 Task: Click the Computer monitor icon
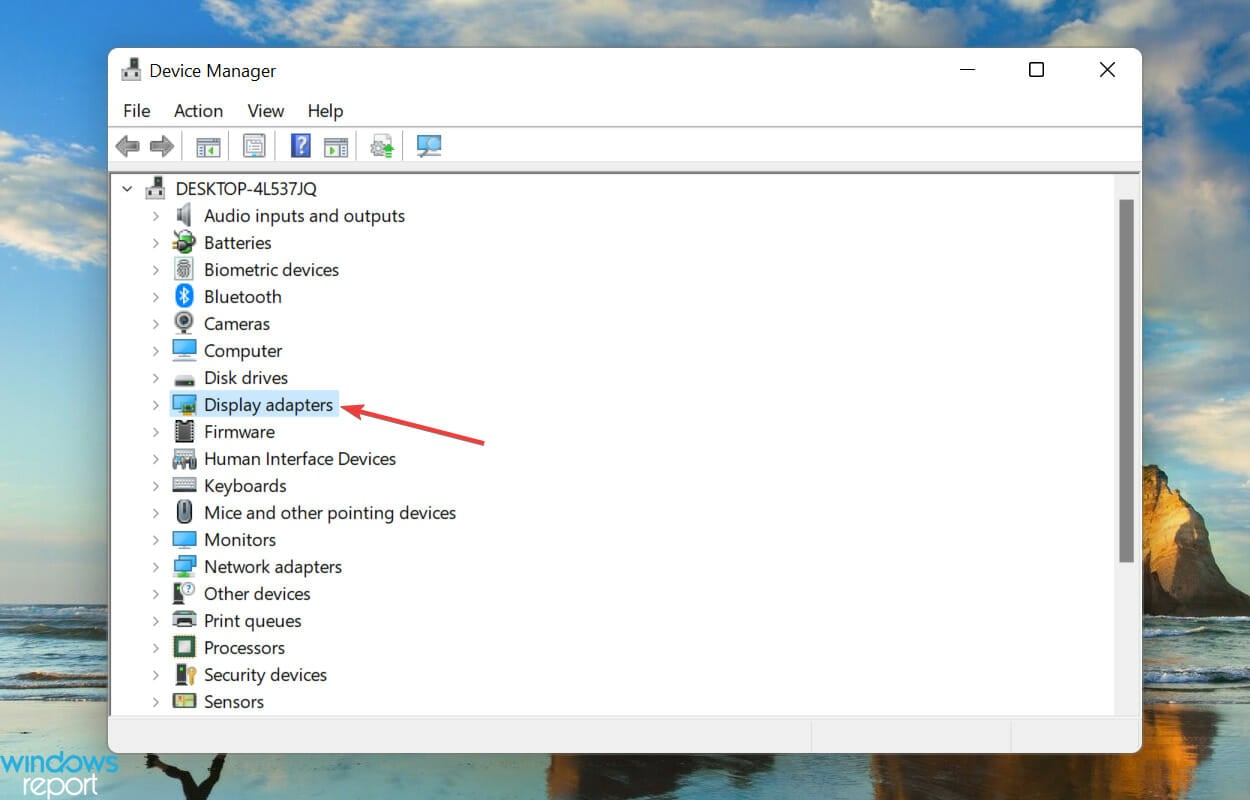(x=184, y=351)
